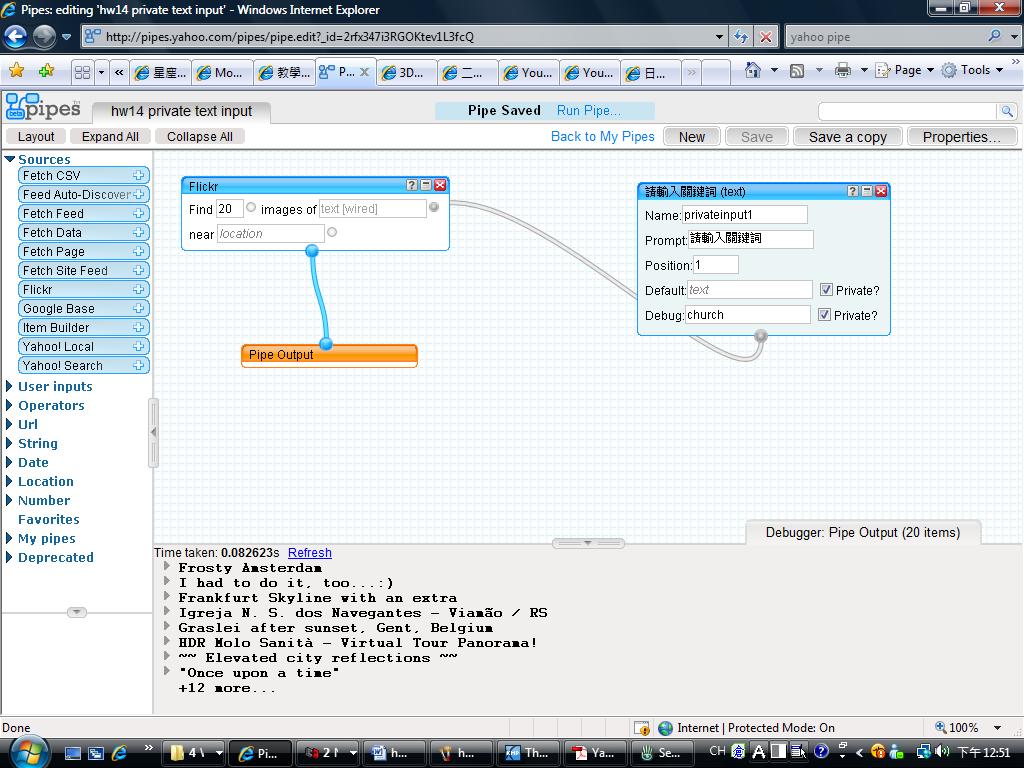Expand the User inputs category
This screenshot has height=768, width=1024.
(x=9, y=386)
